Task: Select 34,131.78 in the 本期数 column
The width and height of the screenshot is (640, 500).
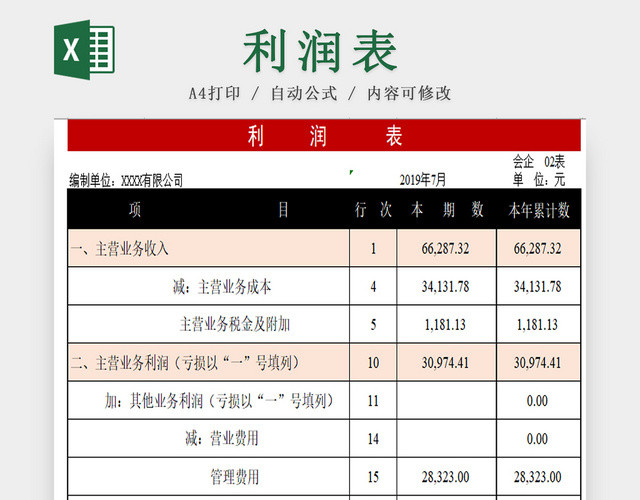Action: coord(445,287)
